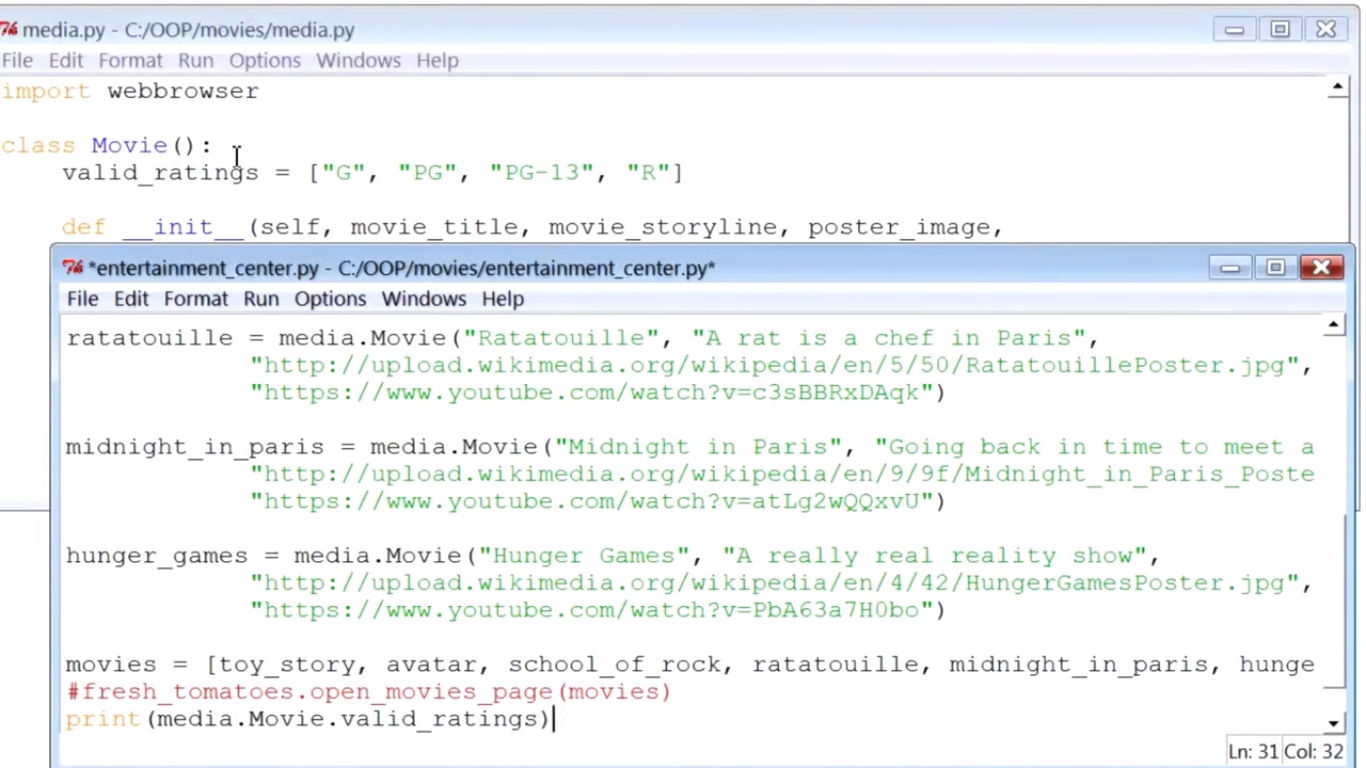Open File menu in entertainment_center.py window
Screen dimensions: 1366x768
click(82, 299)
